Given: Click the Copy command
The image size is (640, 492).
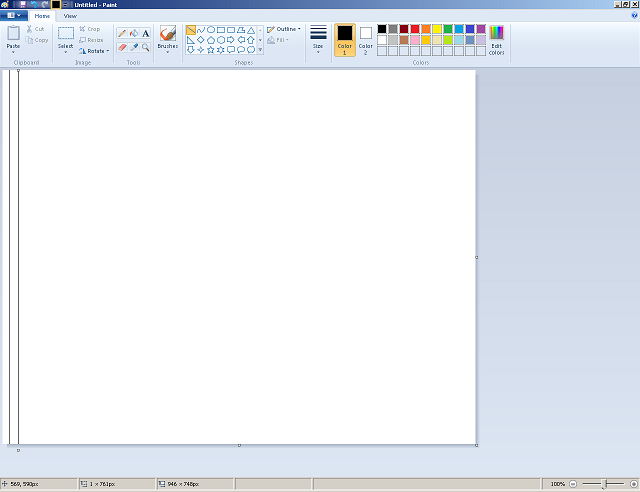Looking at the screenshot, I should tap(37, 40).
